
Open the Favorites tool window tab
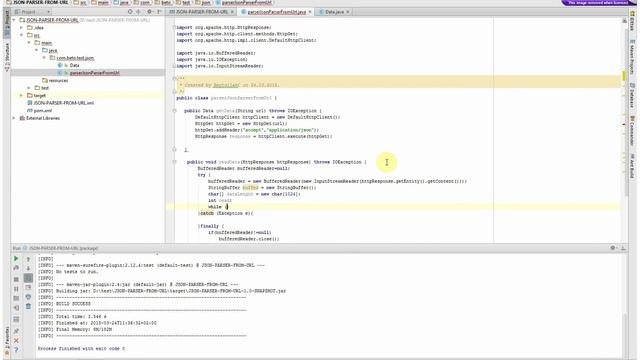point(7,341)
